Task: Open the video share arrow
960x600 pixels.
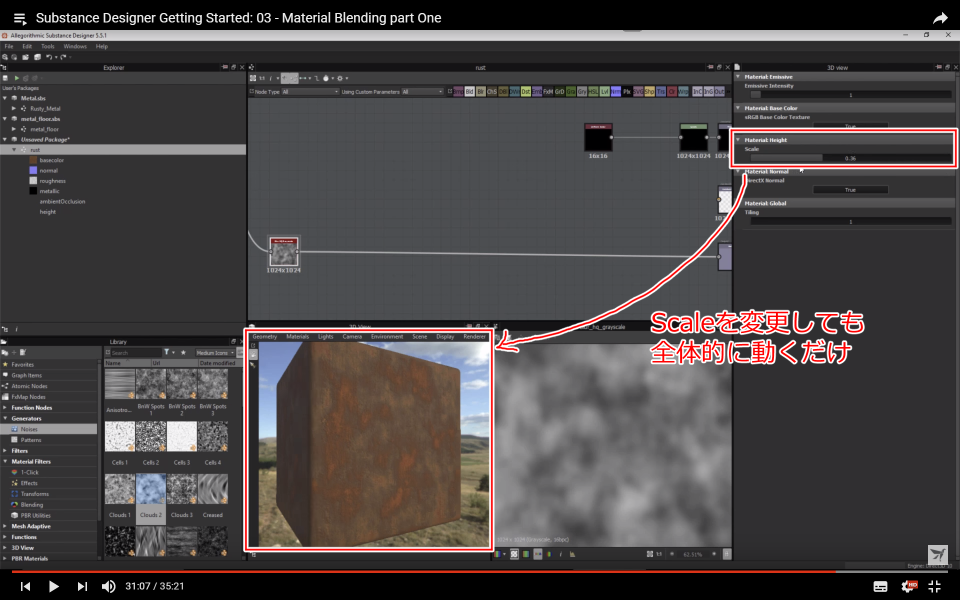Action: pyautogui.click(x=940, y=18)
